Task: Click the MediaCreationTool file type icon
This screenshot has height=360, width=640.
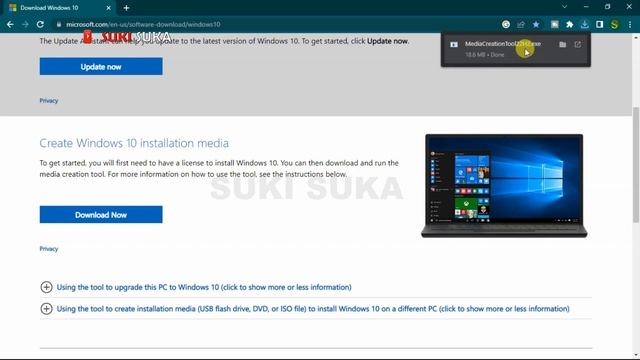Action: 454,44
